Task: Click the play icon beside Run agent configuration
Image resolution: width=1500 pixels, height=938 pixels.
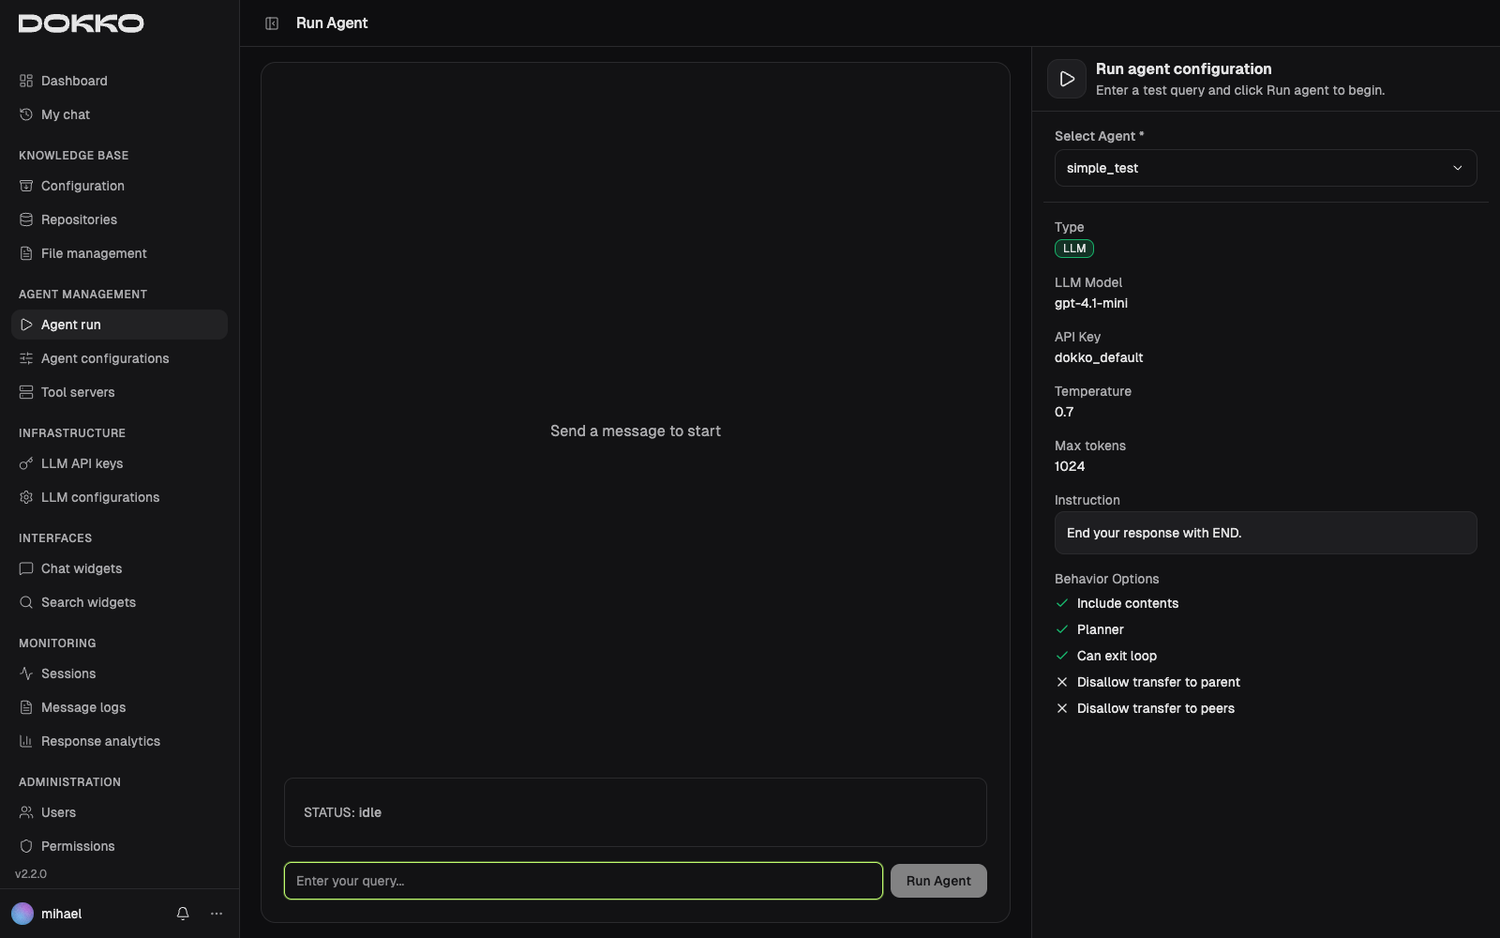Action: pos(1067,79)
